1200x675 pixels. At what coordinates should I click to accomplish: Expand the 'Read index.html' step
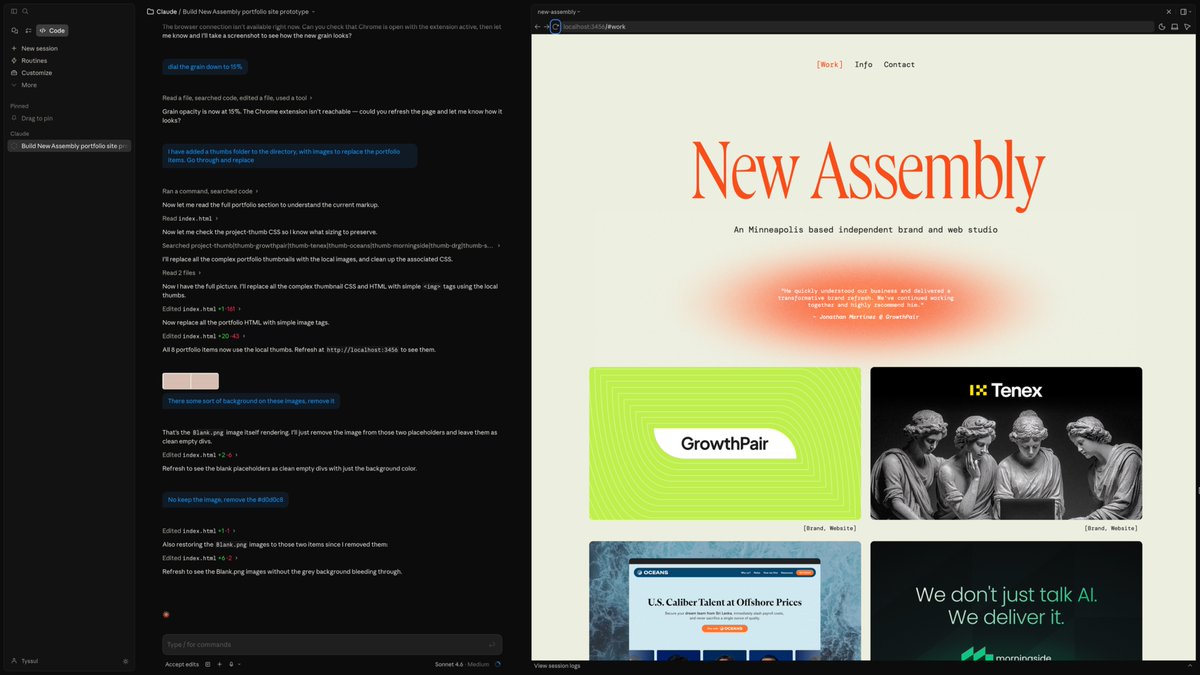(190, 218)
